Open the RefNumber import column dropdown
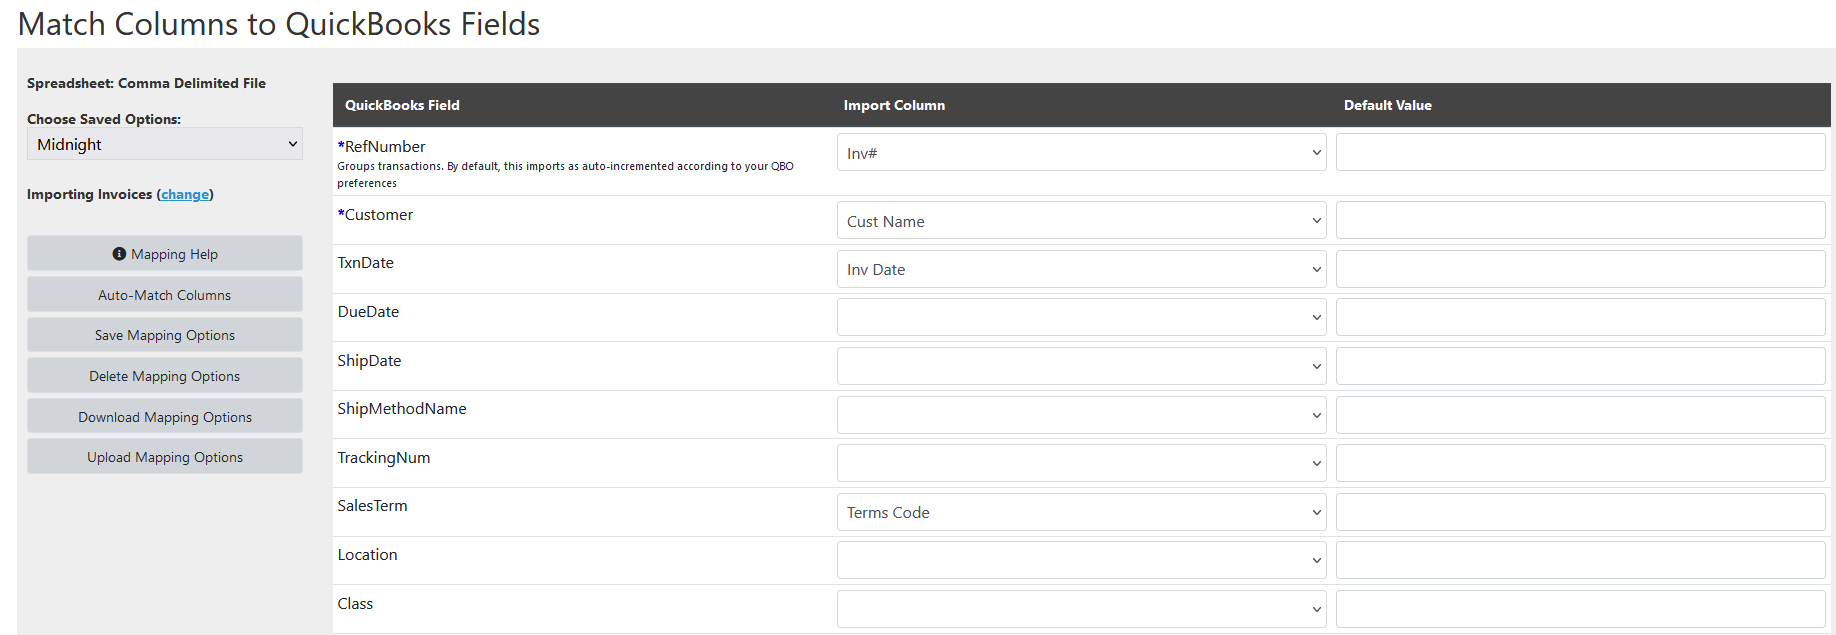Image resolution: width=1836 pixels, height=635 pixels. pos(1082,153)
